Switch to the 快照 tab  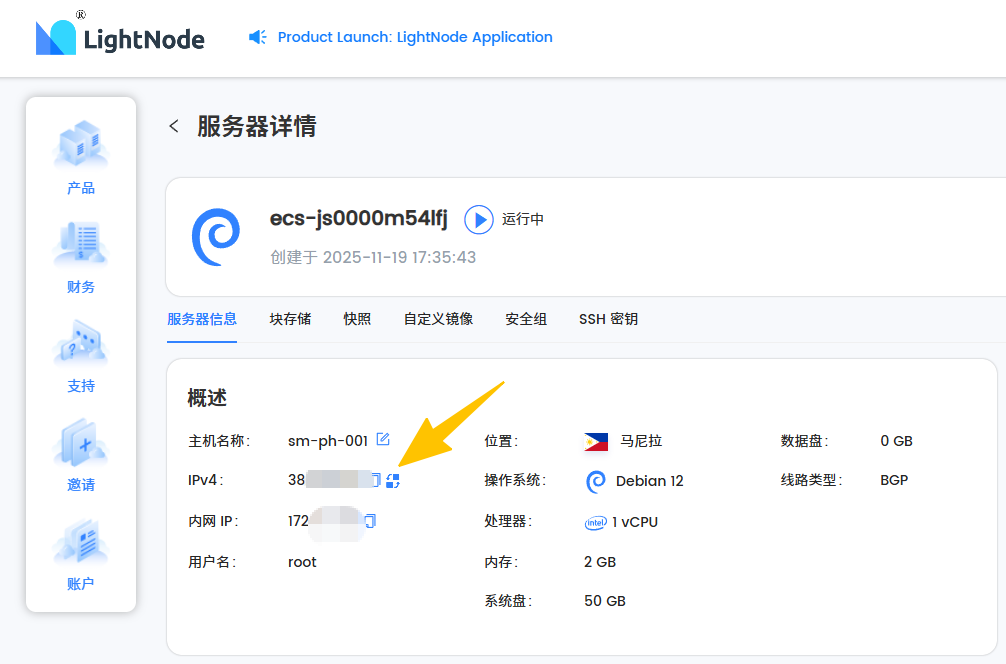click(357, 319)
